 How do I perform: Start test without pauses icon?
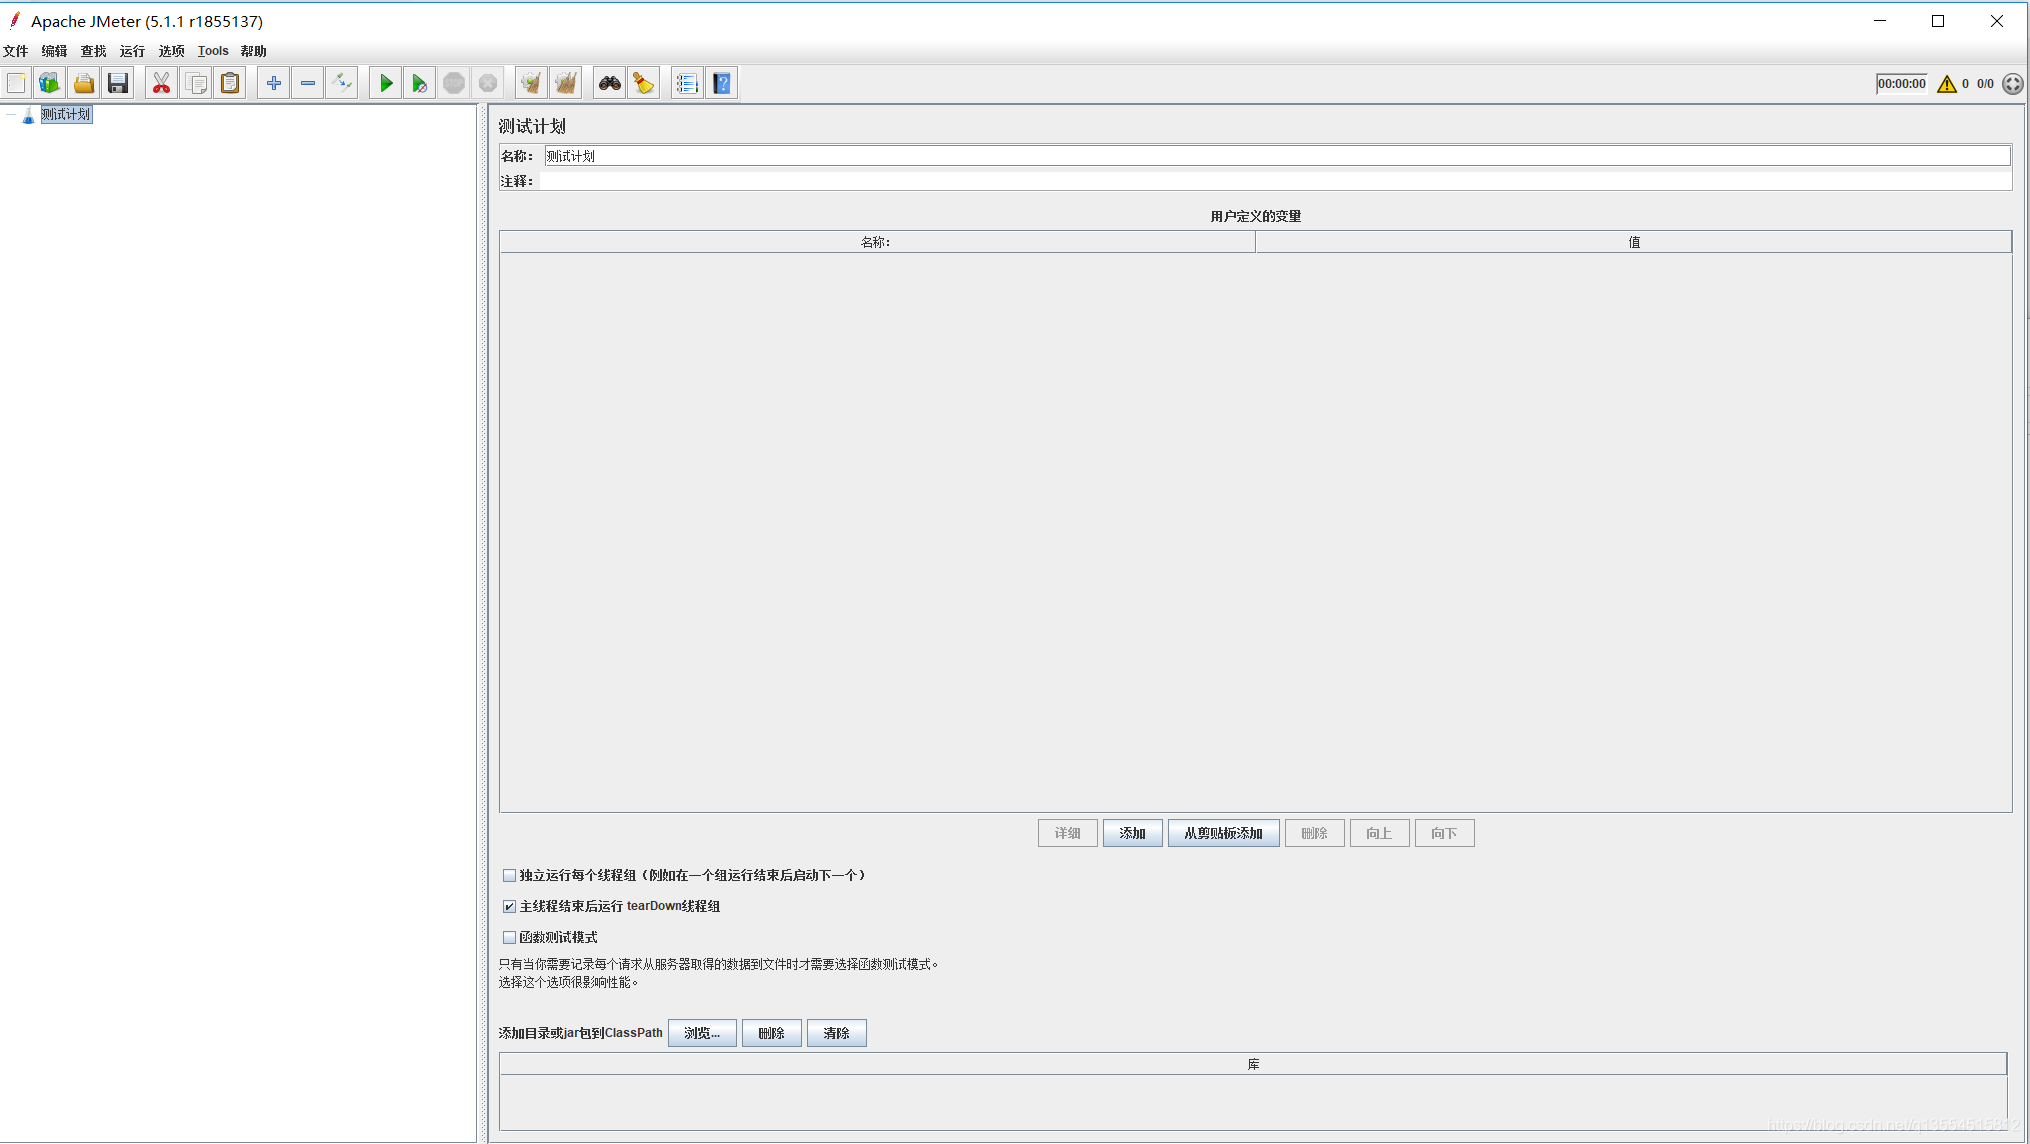[x=420, y=84]
